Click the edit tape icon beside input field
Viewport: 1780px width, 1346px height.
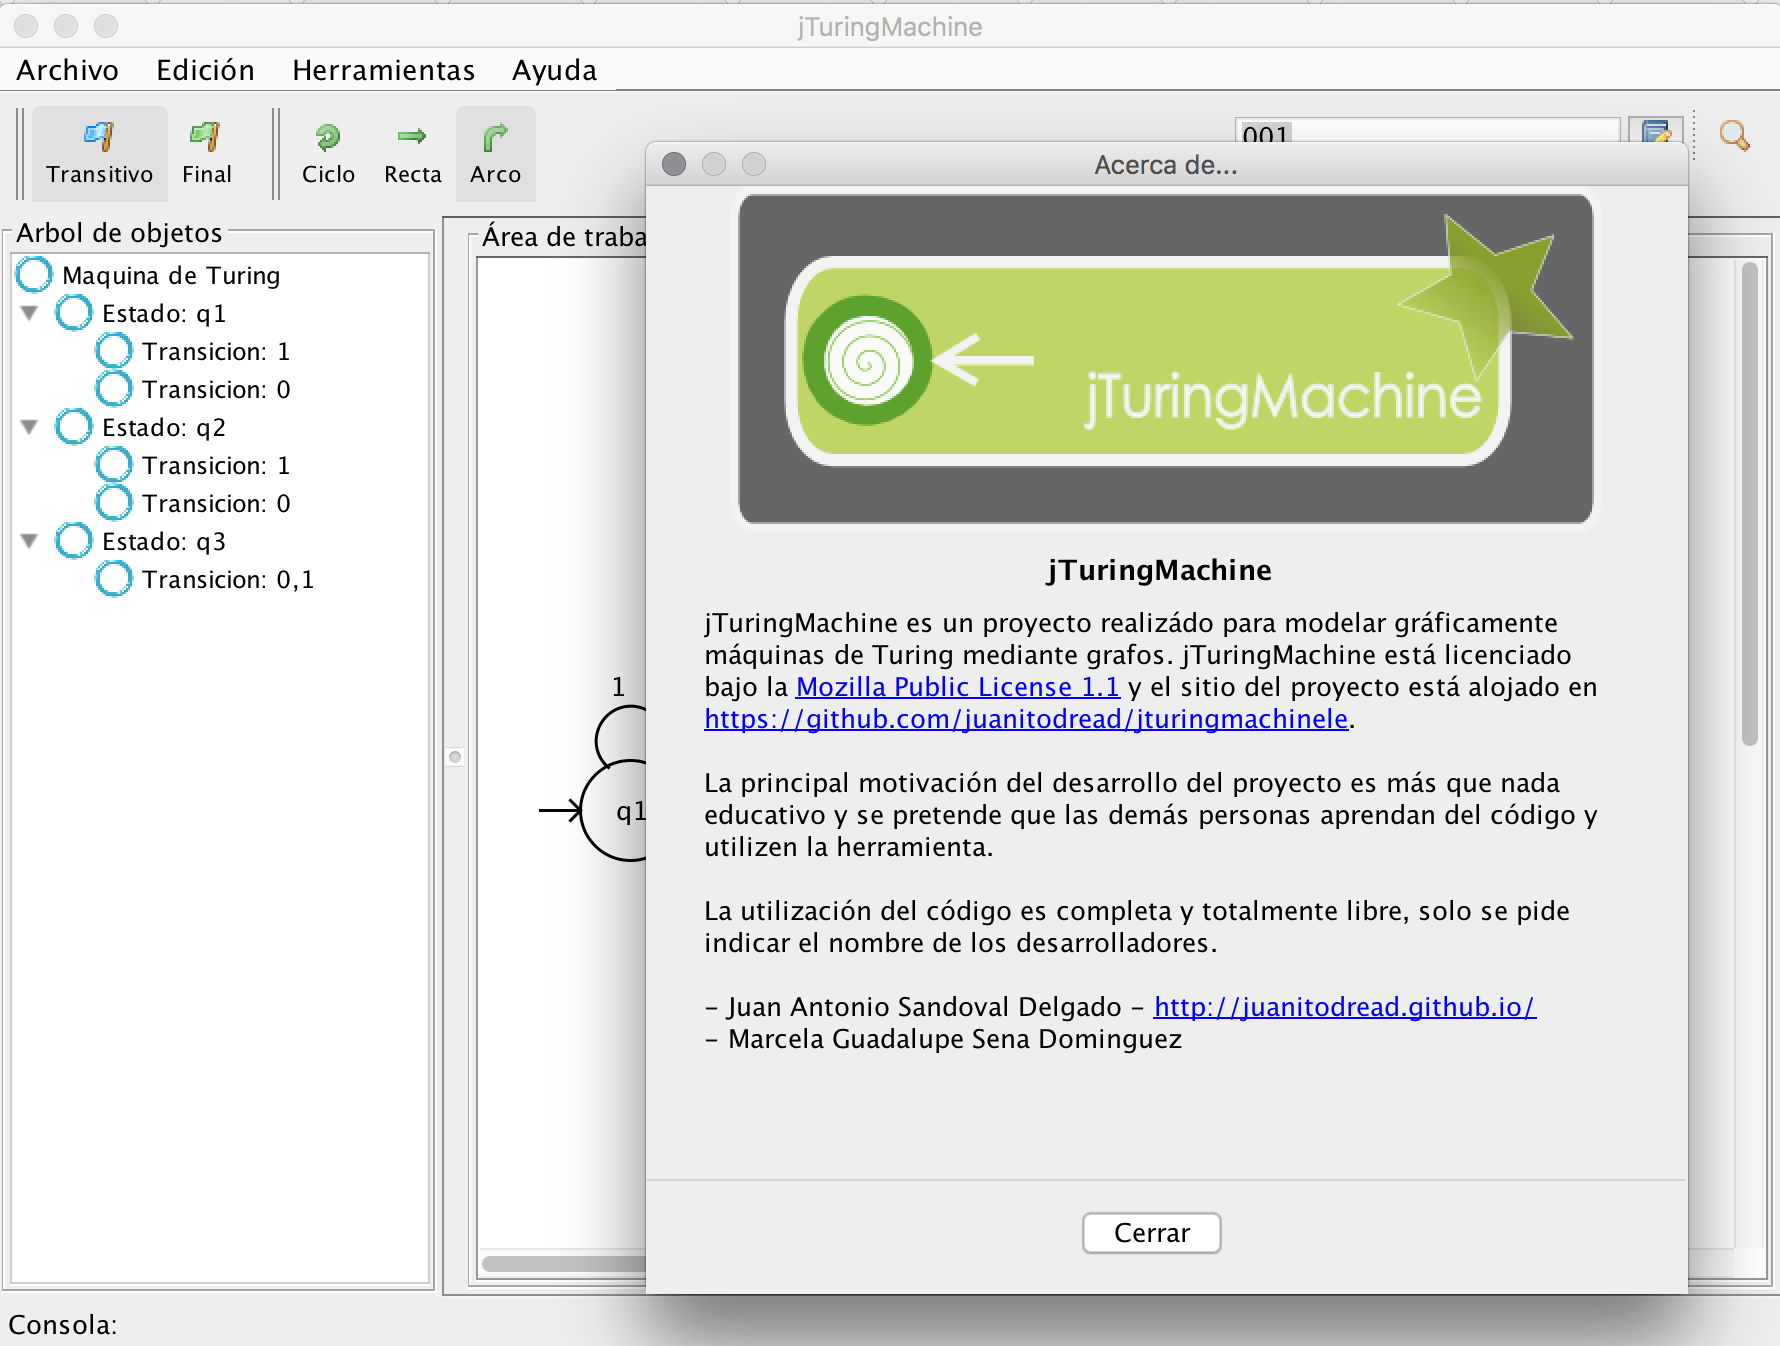point(1656,131)
